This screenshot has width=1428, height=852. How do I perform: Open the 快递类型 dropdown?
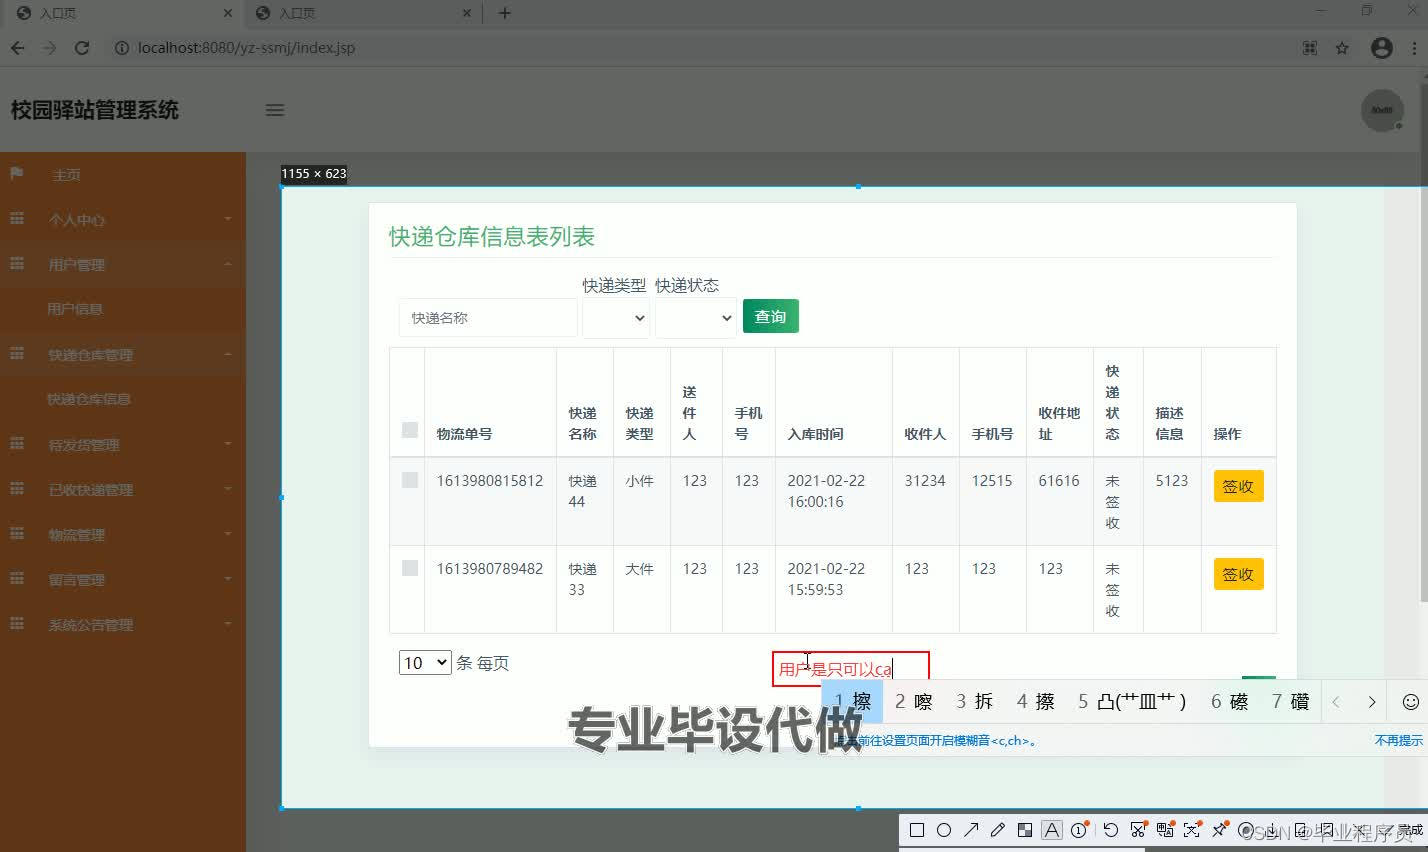pyautogui.click(x=616, y=318)
